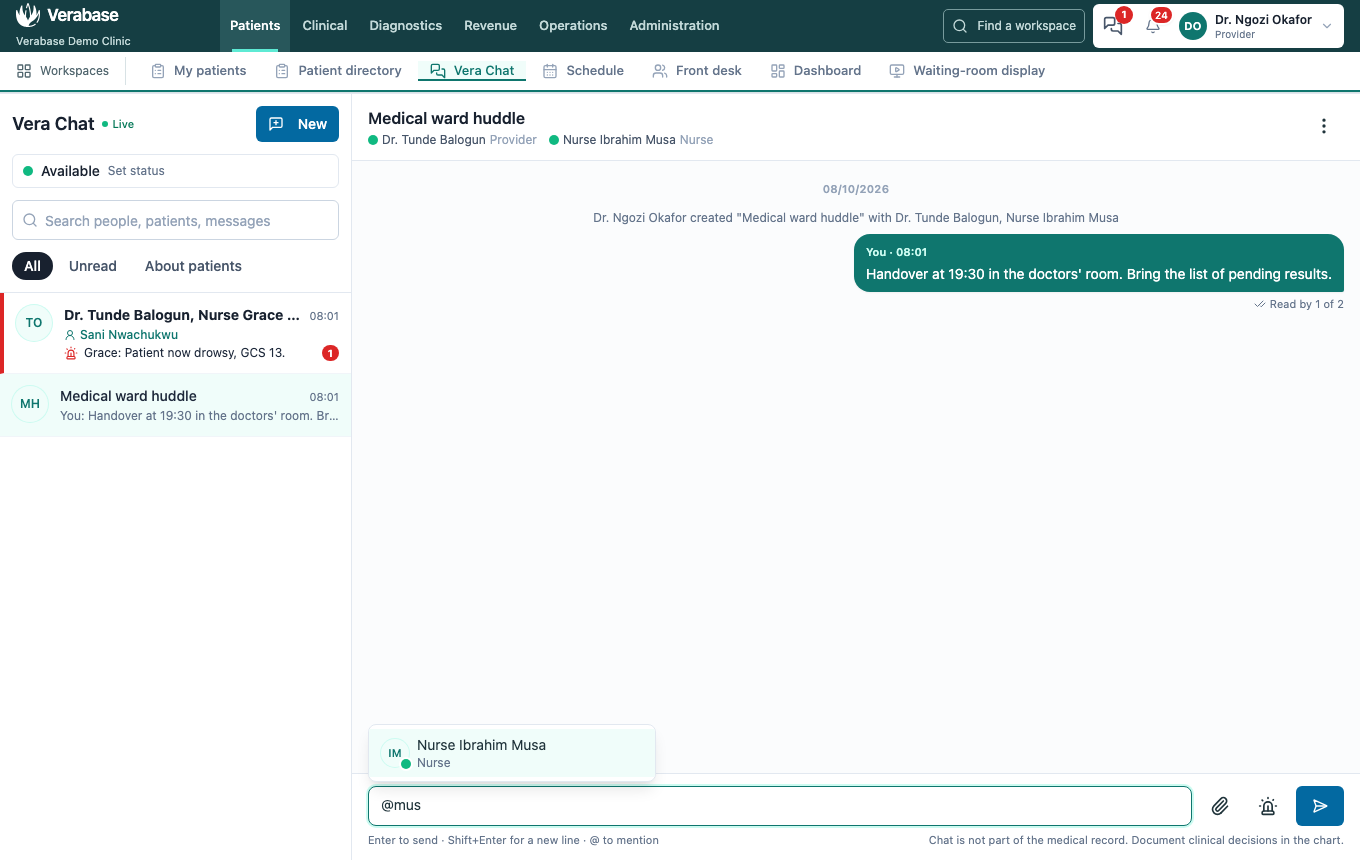The height and width of the screenshot is (860, 1360).
Task: Open the chat messages icon in header
Action: (1113, 26)
